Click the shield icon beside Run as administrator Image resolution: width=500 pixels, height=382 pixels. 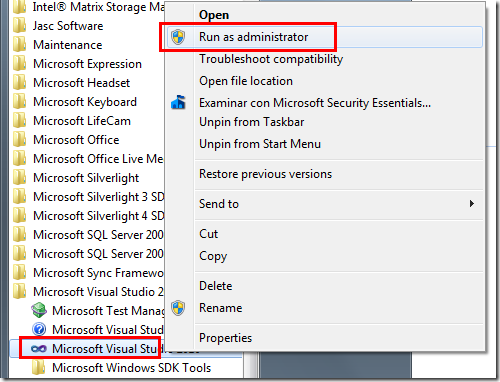[x=178, y=37]
